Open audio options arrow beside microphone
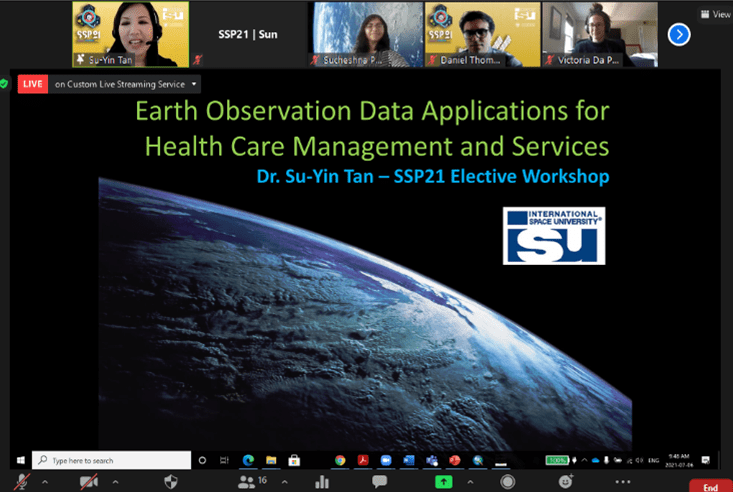 47,481
